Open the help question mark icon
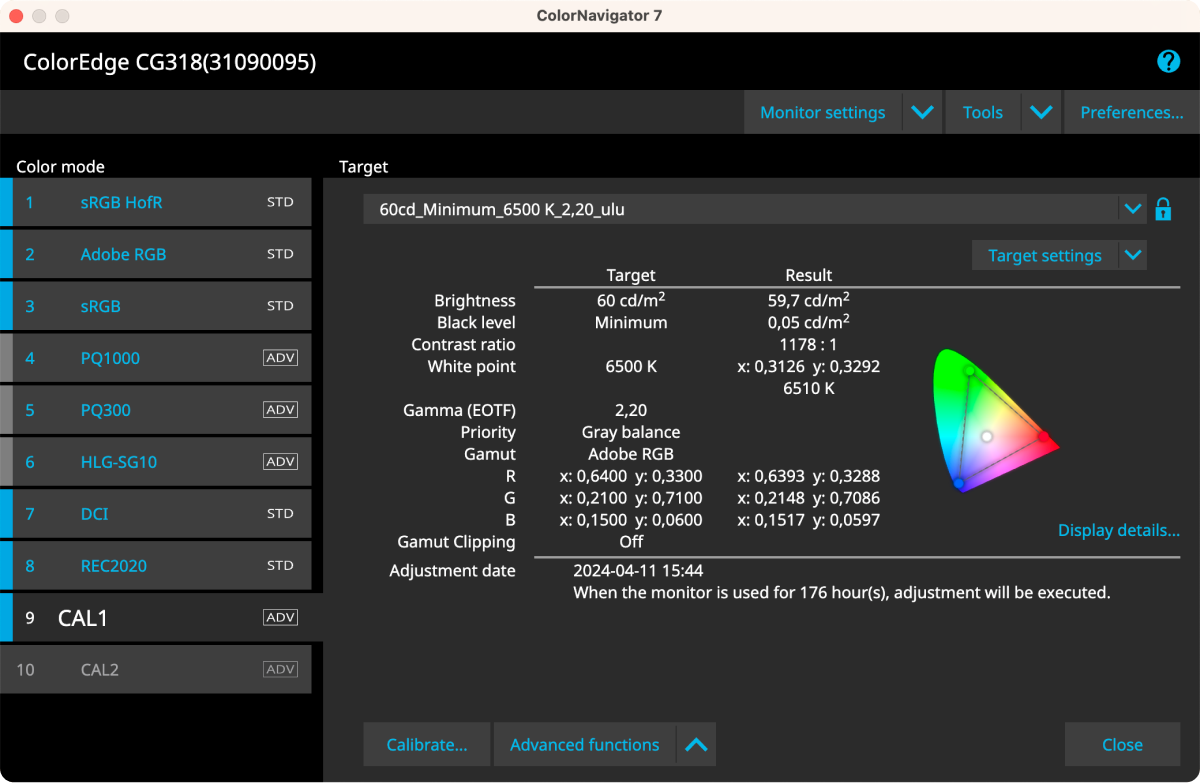Image resolution: width=1200 pixels, height=783 pixels. [x=1168, y=62]
